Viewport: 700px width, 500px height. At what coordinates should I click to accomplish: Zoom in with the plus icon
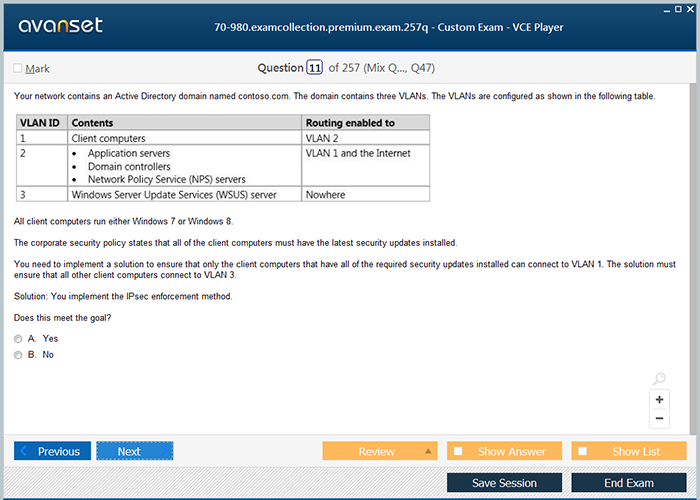pos(659,400)
